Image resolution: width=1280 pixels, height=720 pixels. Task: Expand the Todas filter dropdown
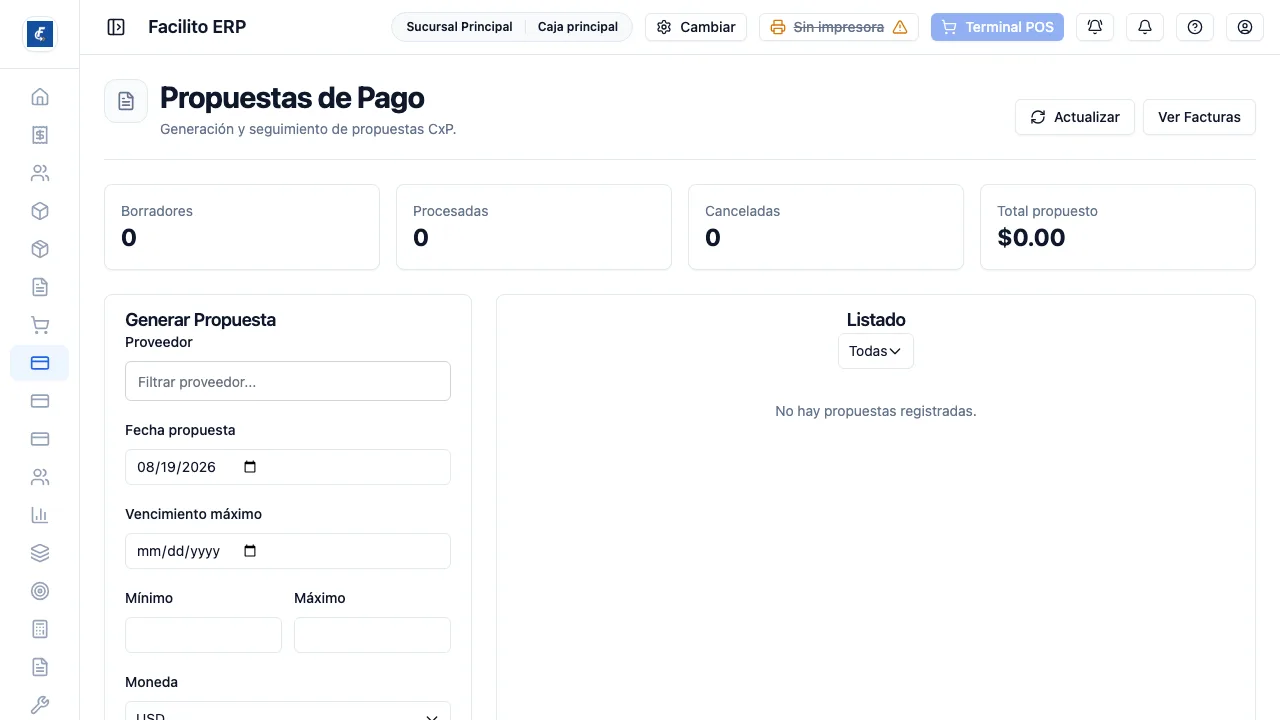(876, 351)
